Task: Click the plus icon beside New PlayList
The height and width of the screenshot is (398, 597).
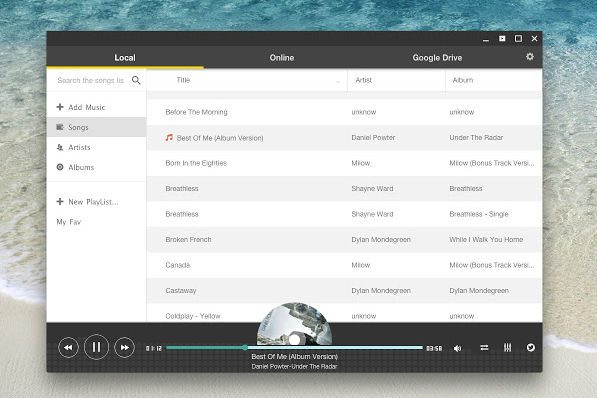Action: (x=60, y=201)
